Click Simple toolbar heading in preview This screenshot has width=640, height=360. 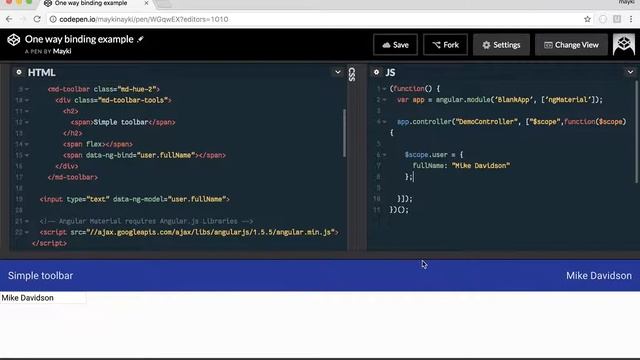pos(40,276)
